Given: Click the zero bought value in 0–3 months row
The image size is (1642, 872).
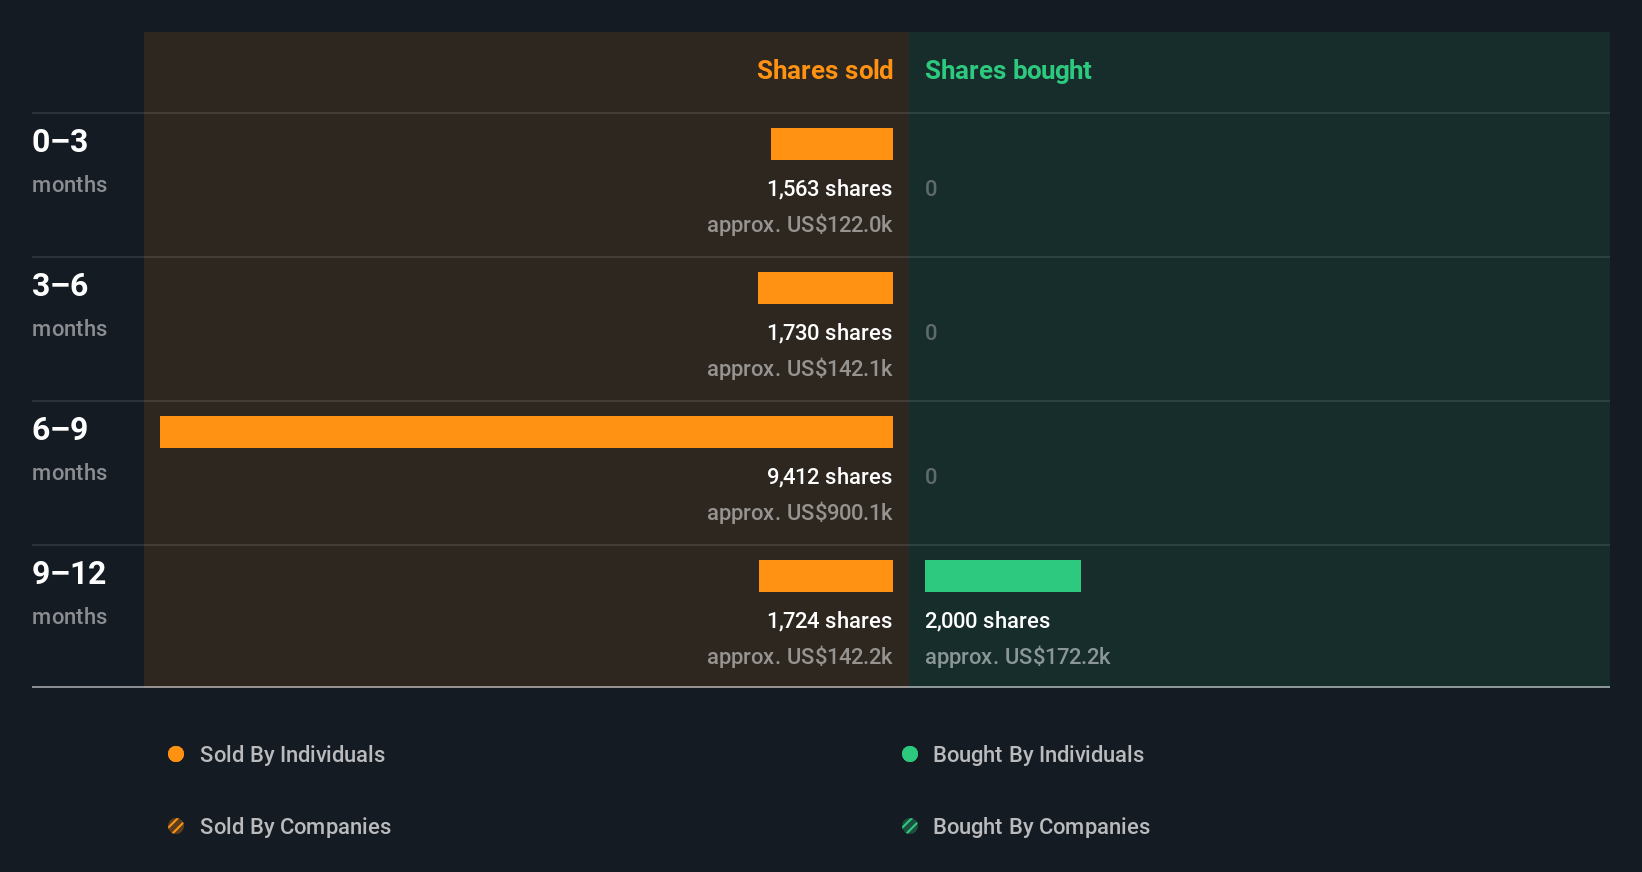Looking at the screenshot, I should tap(931, 189).
